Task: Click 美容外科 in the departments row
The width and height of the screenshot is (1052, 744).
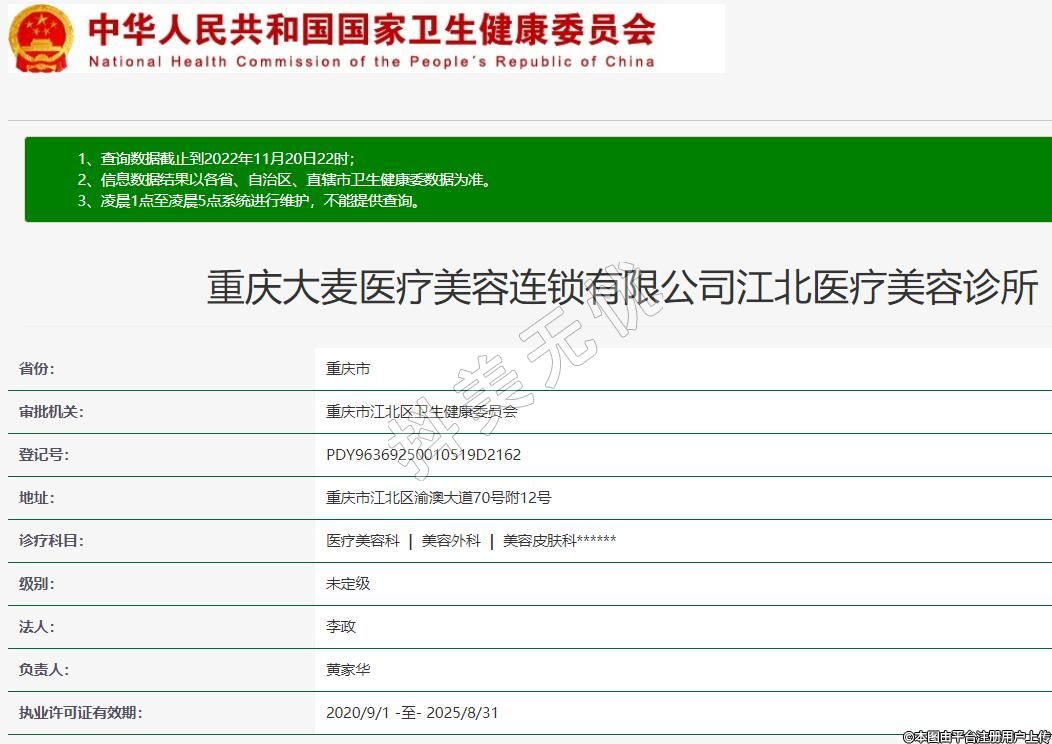Action: [451, 541]
